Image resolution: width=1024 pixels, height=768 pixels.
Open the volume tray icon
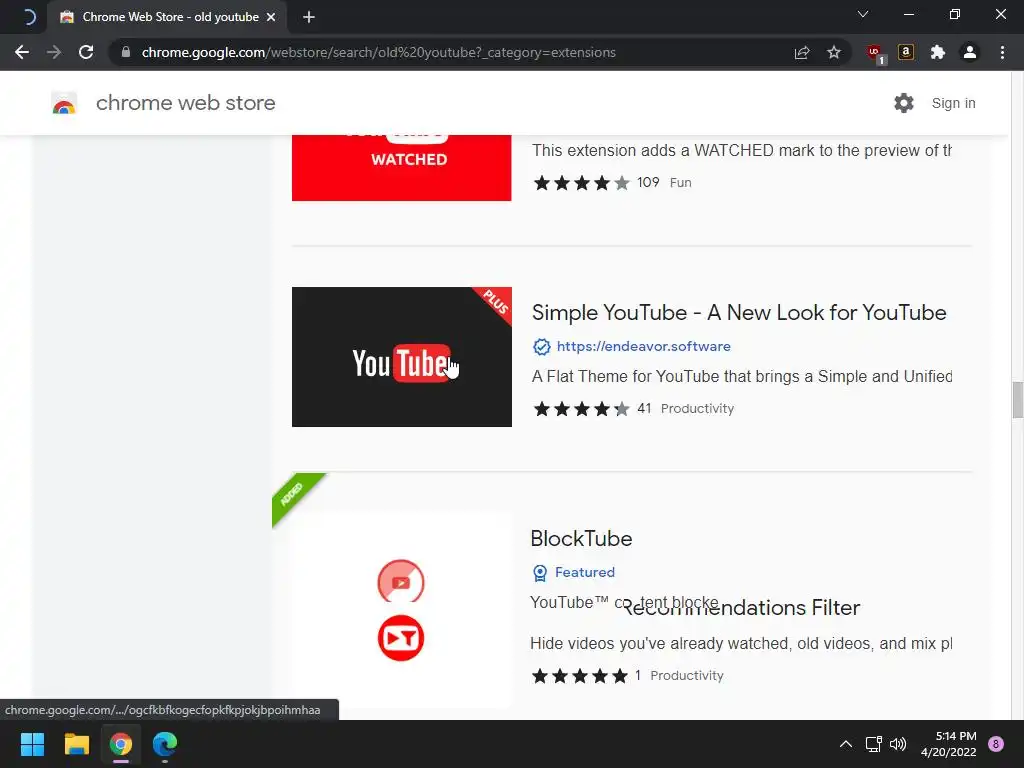(x=899, y=744)
